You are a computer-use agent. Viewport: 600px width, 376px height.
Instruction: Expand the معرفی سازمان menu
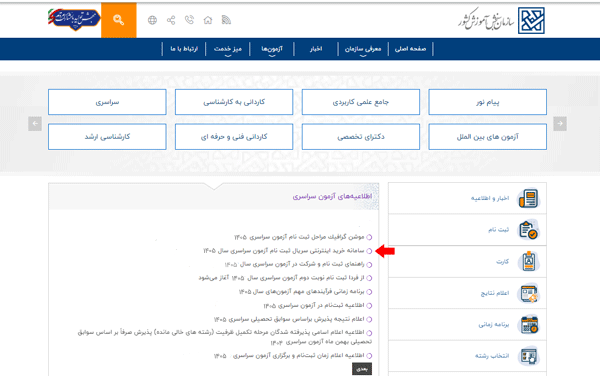pos(363,49)
